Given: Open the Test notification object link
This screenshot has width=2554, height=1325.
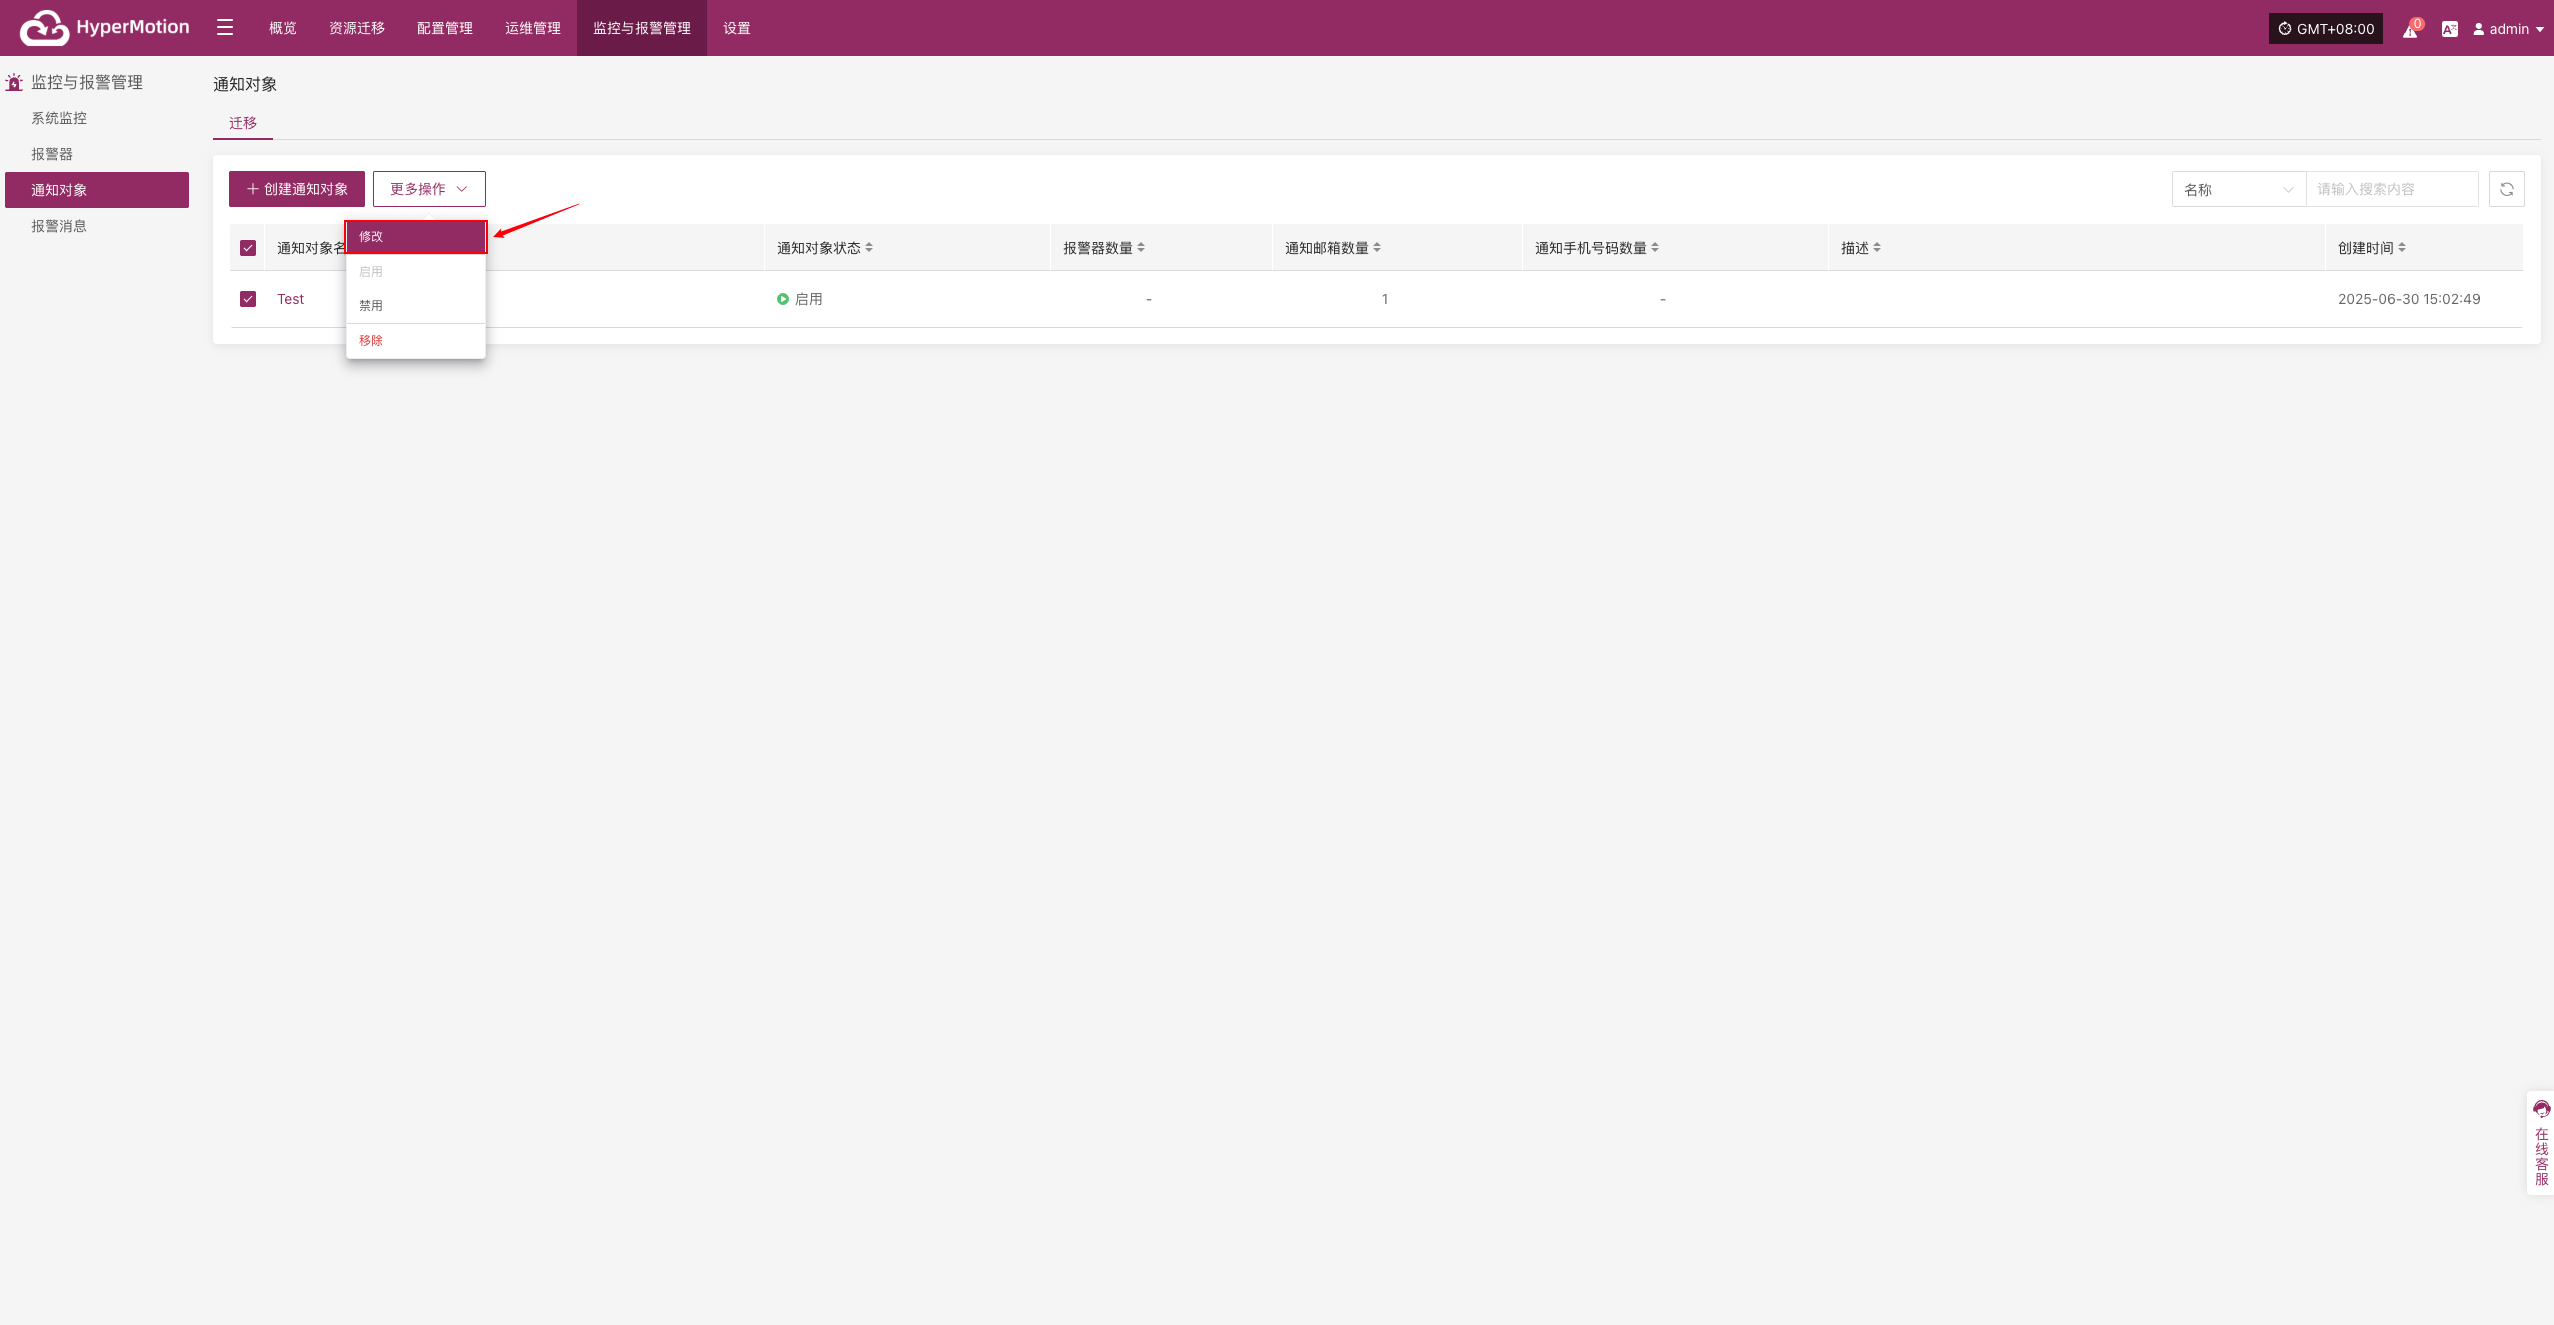Looking at the screenshot, I should [x=291, y=299].
